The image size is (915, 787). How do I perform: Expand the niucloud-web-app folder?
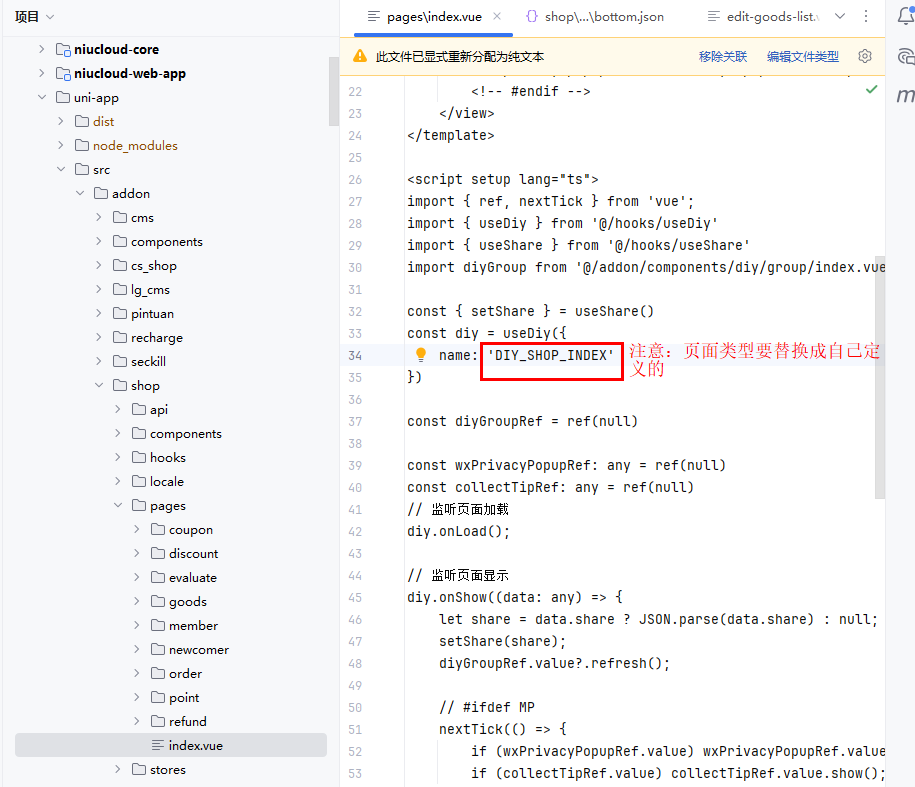[41, 73]
